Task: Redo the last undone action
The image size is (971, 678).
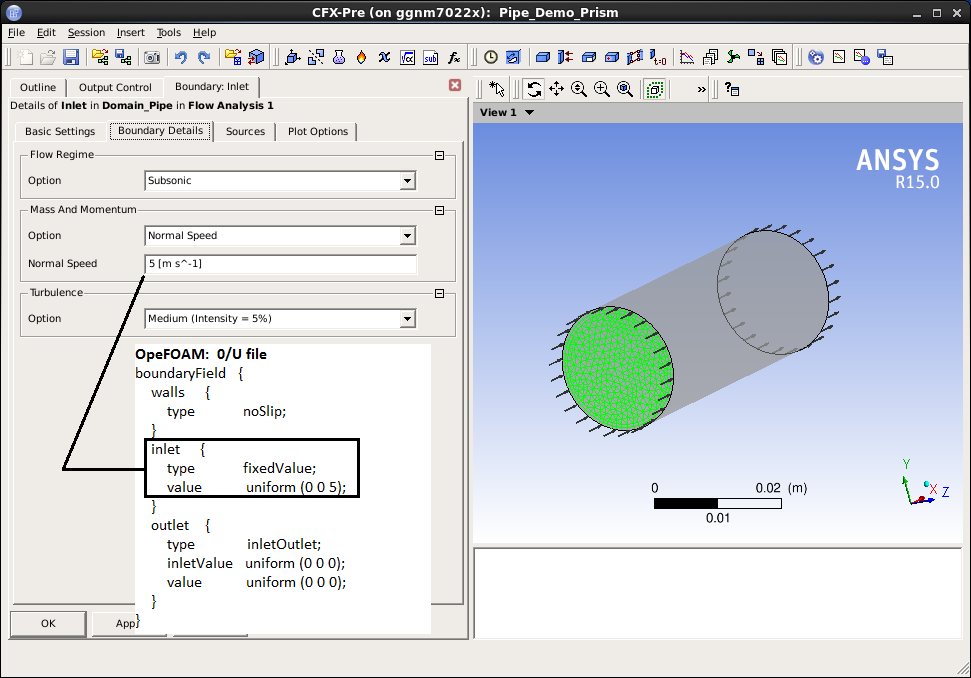Action: coord(204,58)
